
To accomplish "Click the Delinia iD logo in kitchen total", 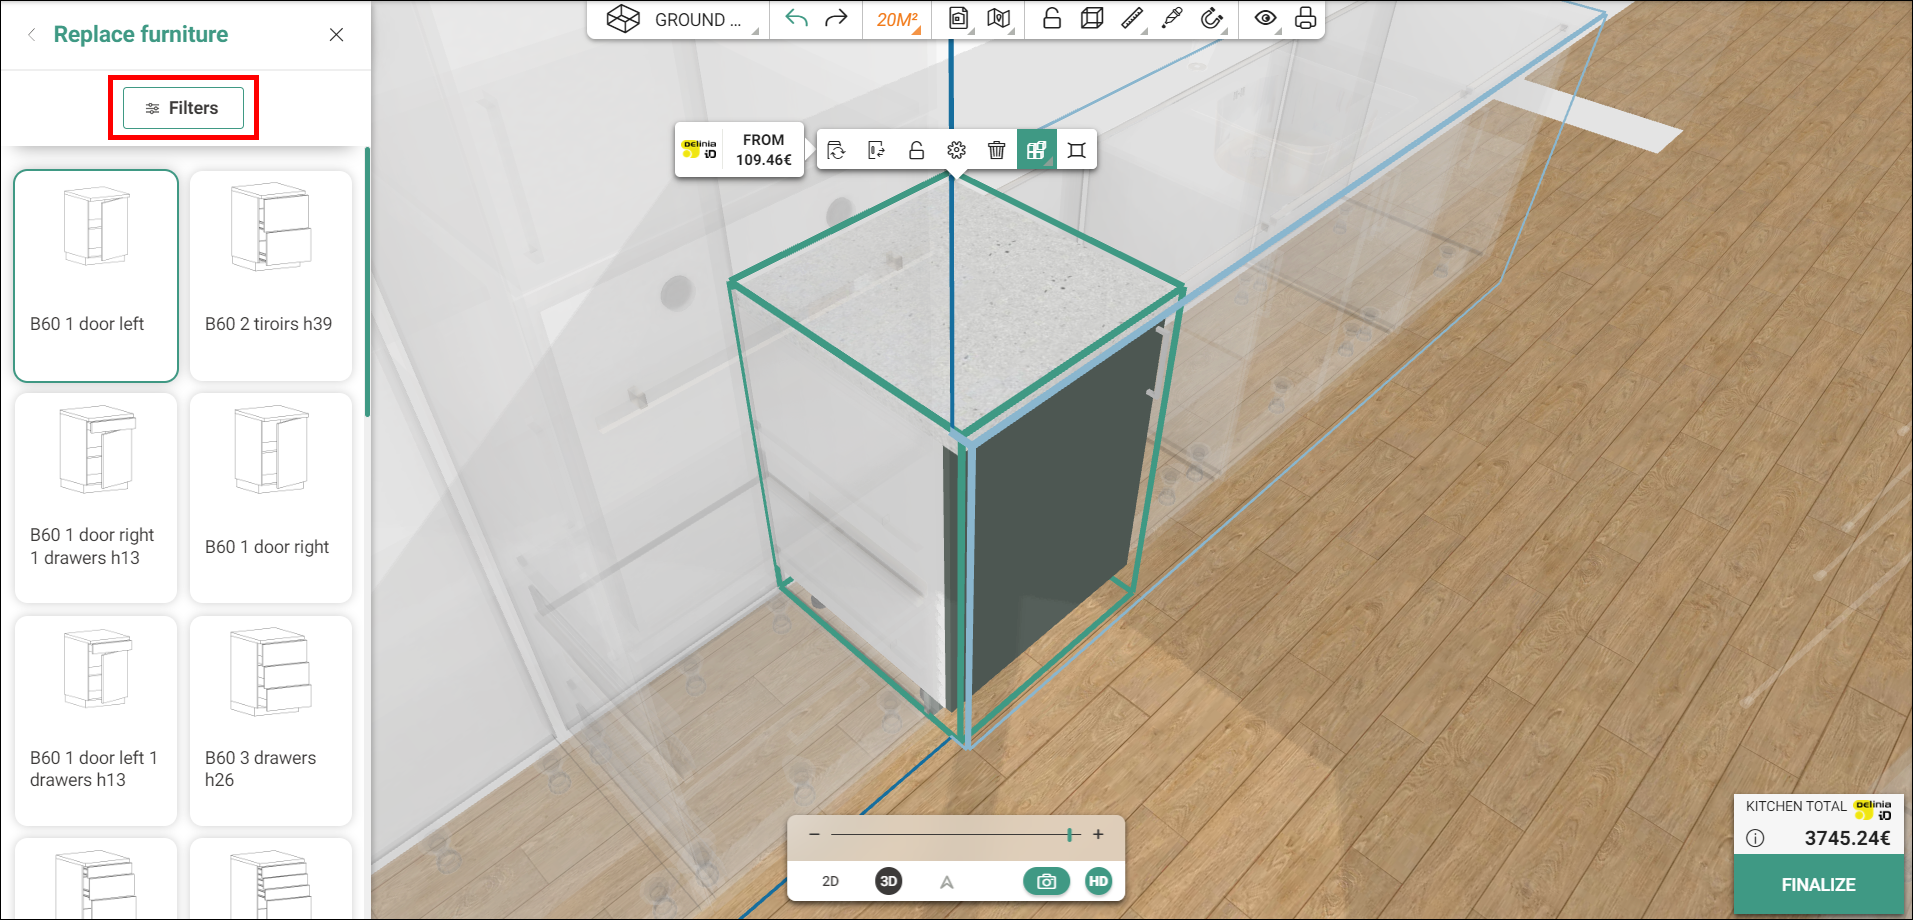I will tap(1873, 808).
